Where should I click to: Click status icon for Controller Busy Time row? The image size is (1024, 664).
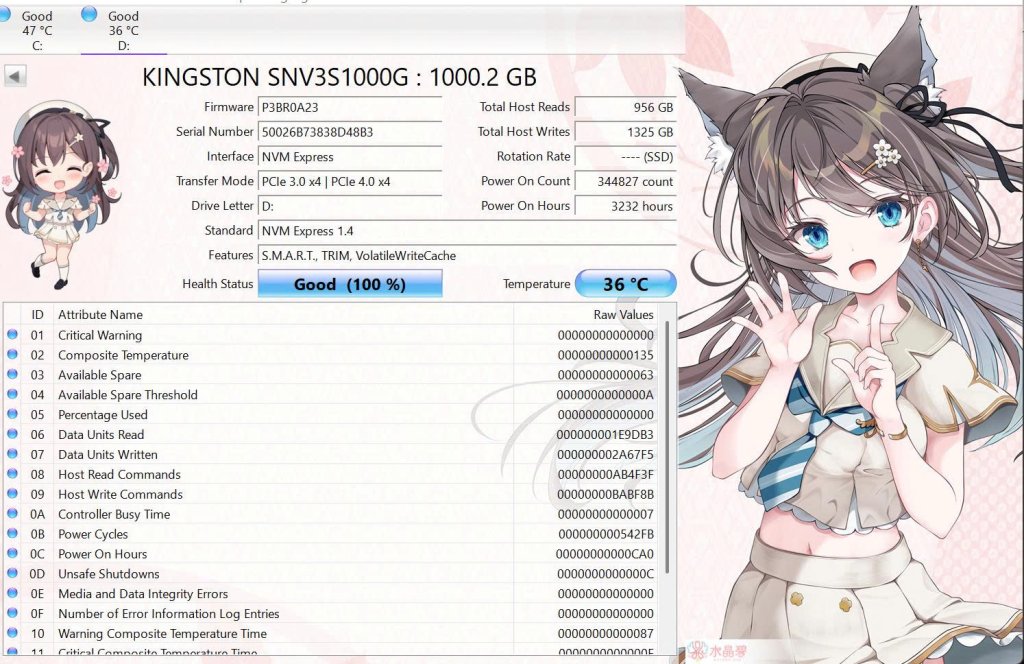12,513
